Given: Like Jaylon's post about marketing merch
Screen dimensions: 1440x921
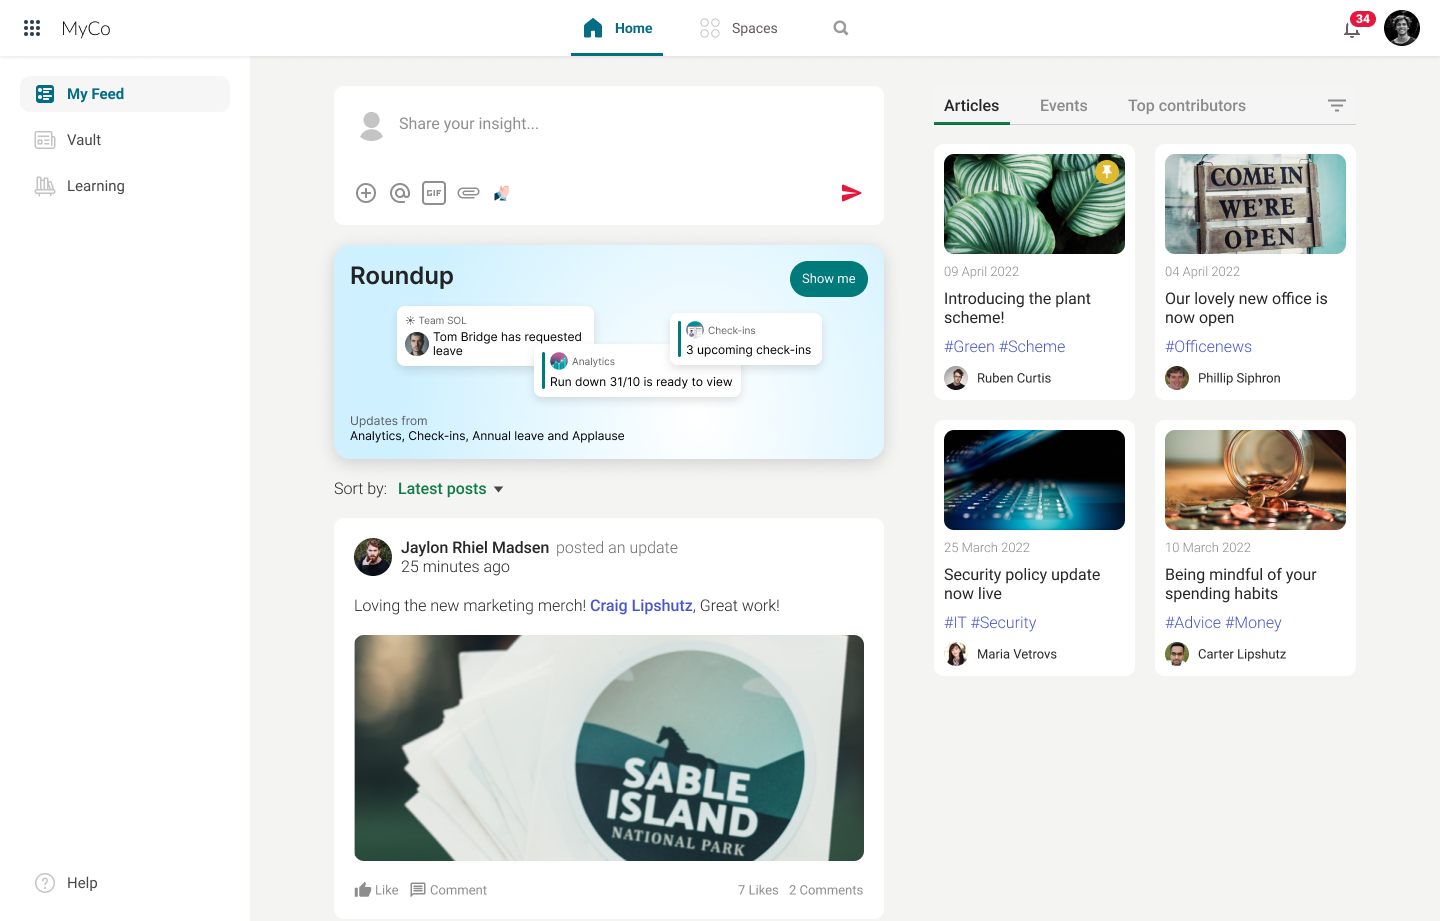Looking at the screenshot, I should [375, 889].
